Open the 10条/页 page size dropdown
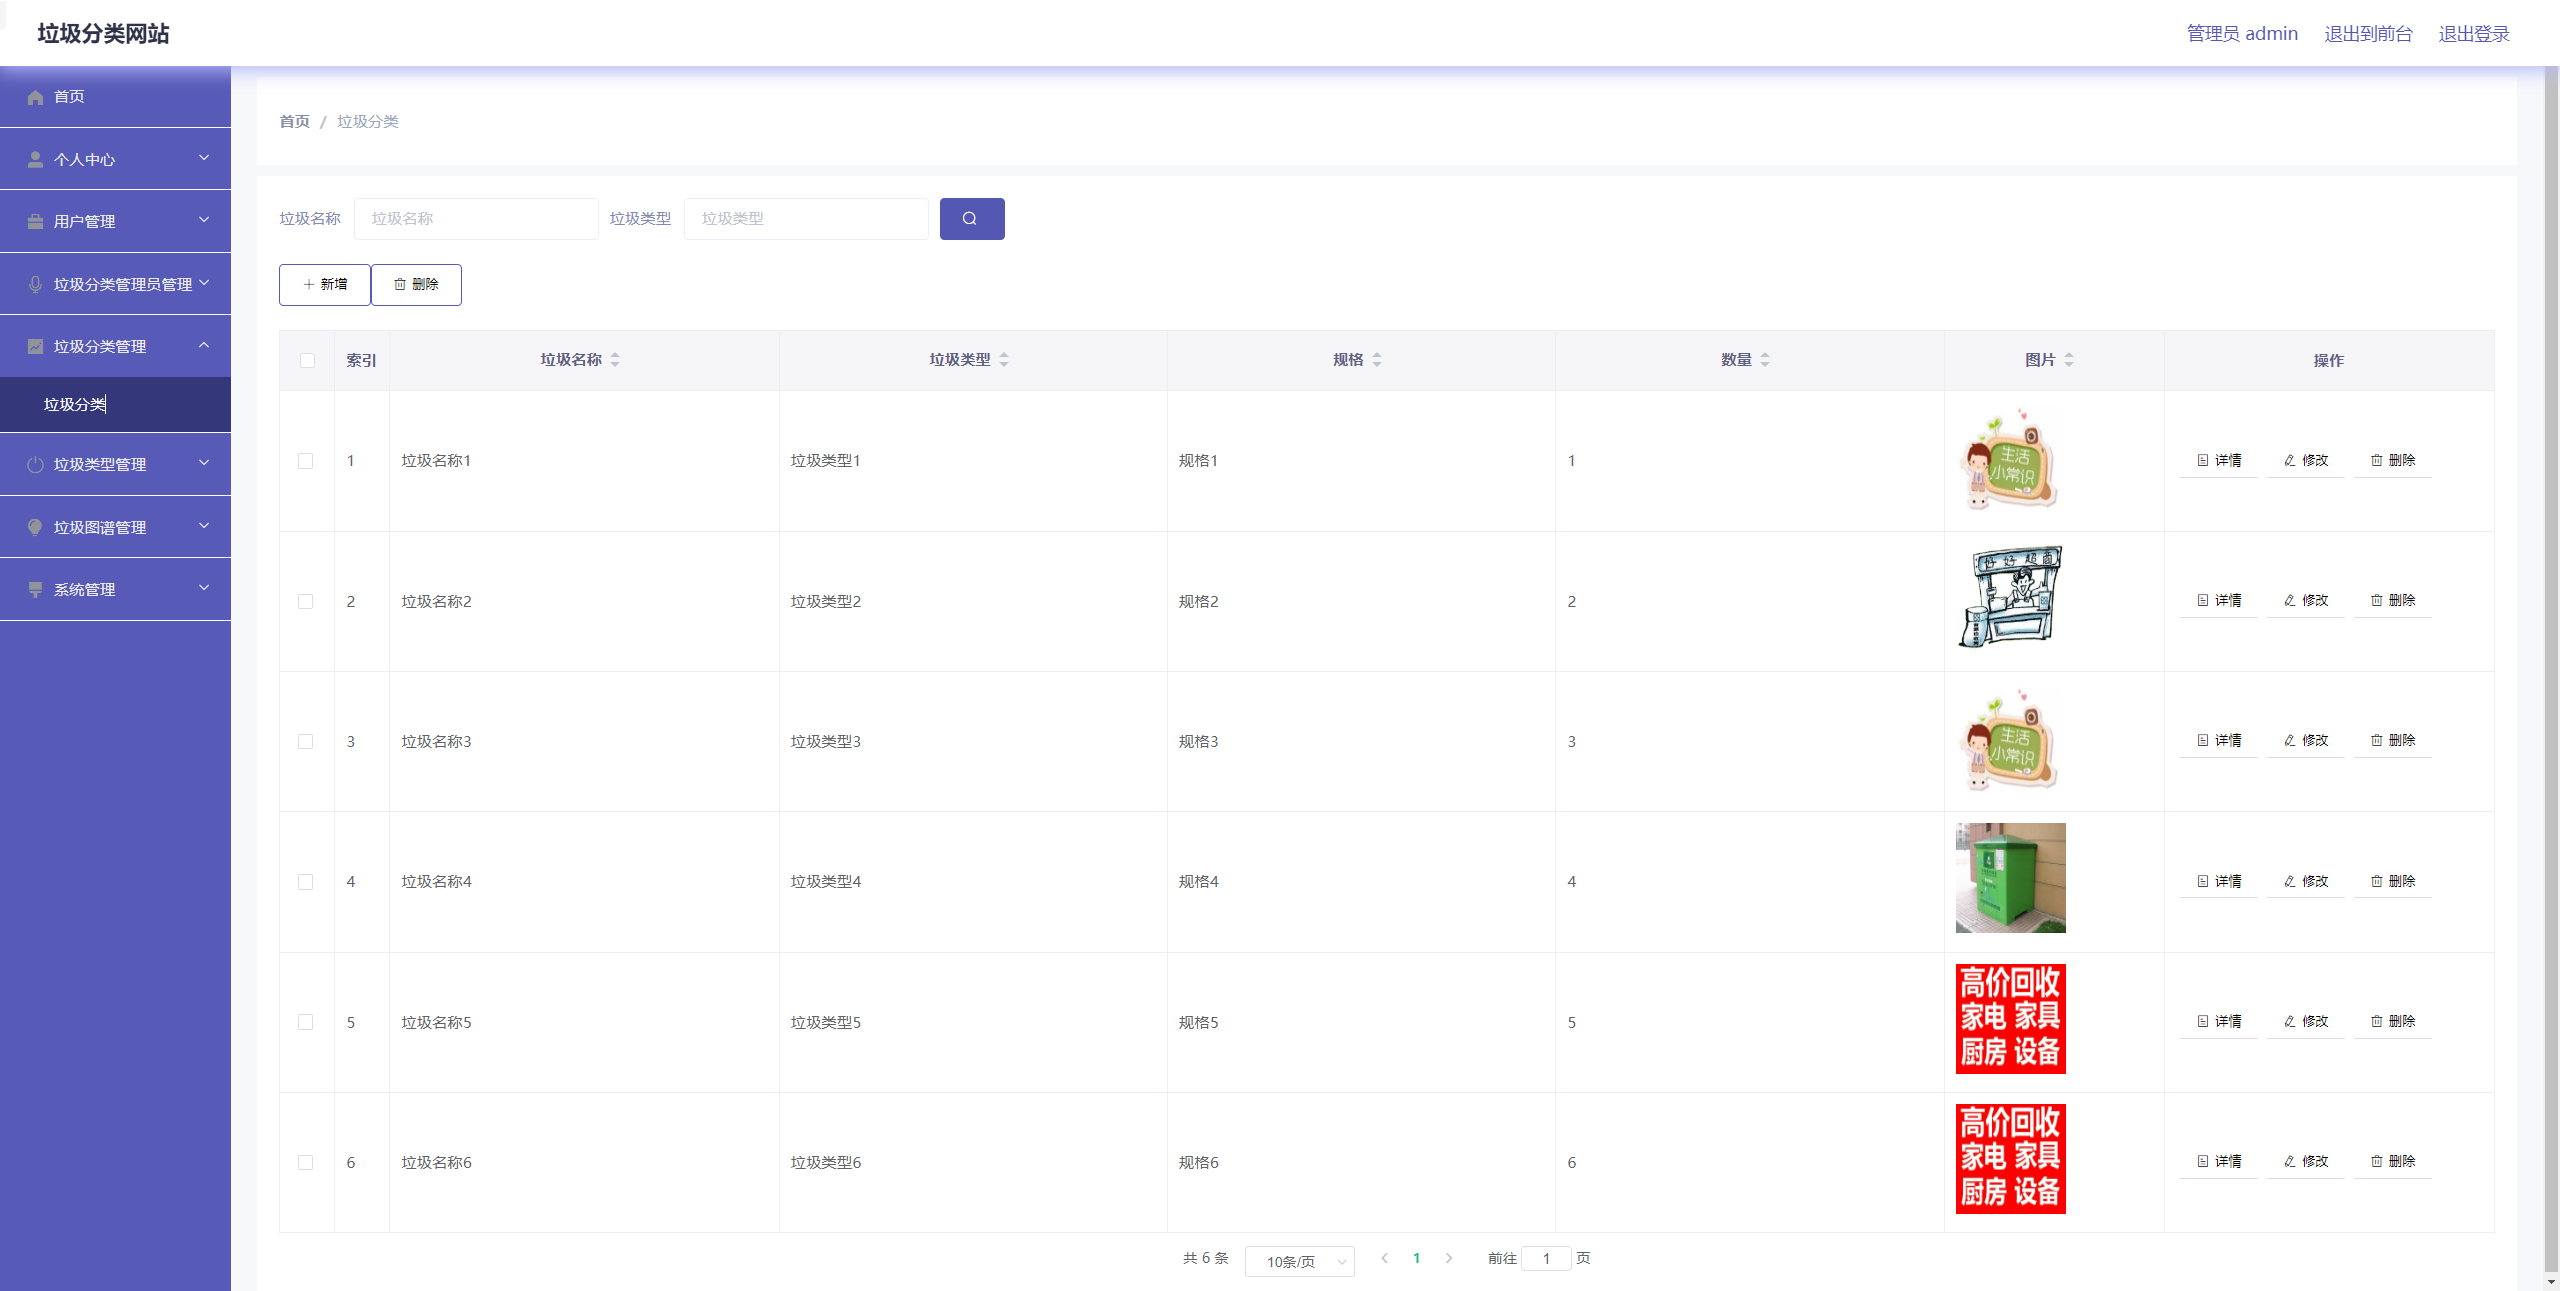 [1299, 1262]
